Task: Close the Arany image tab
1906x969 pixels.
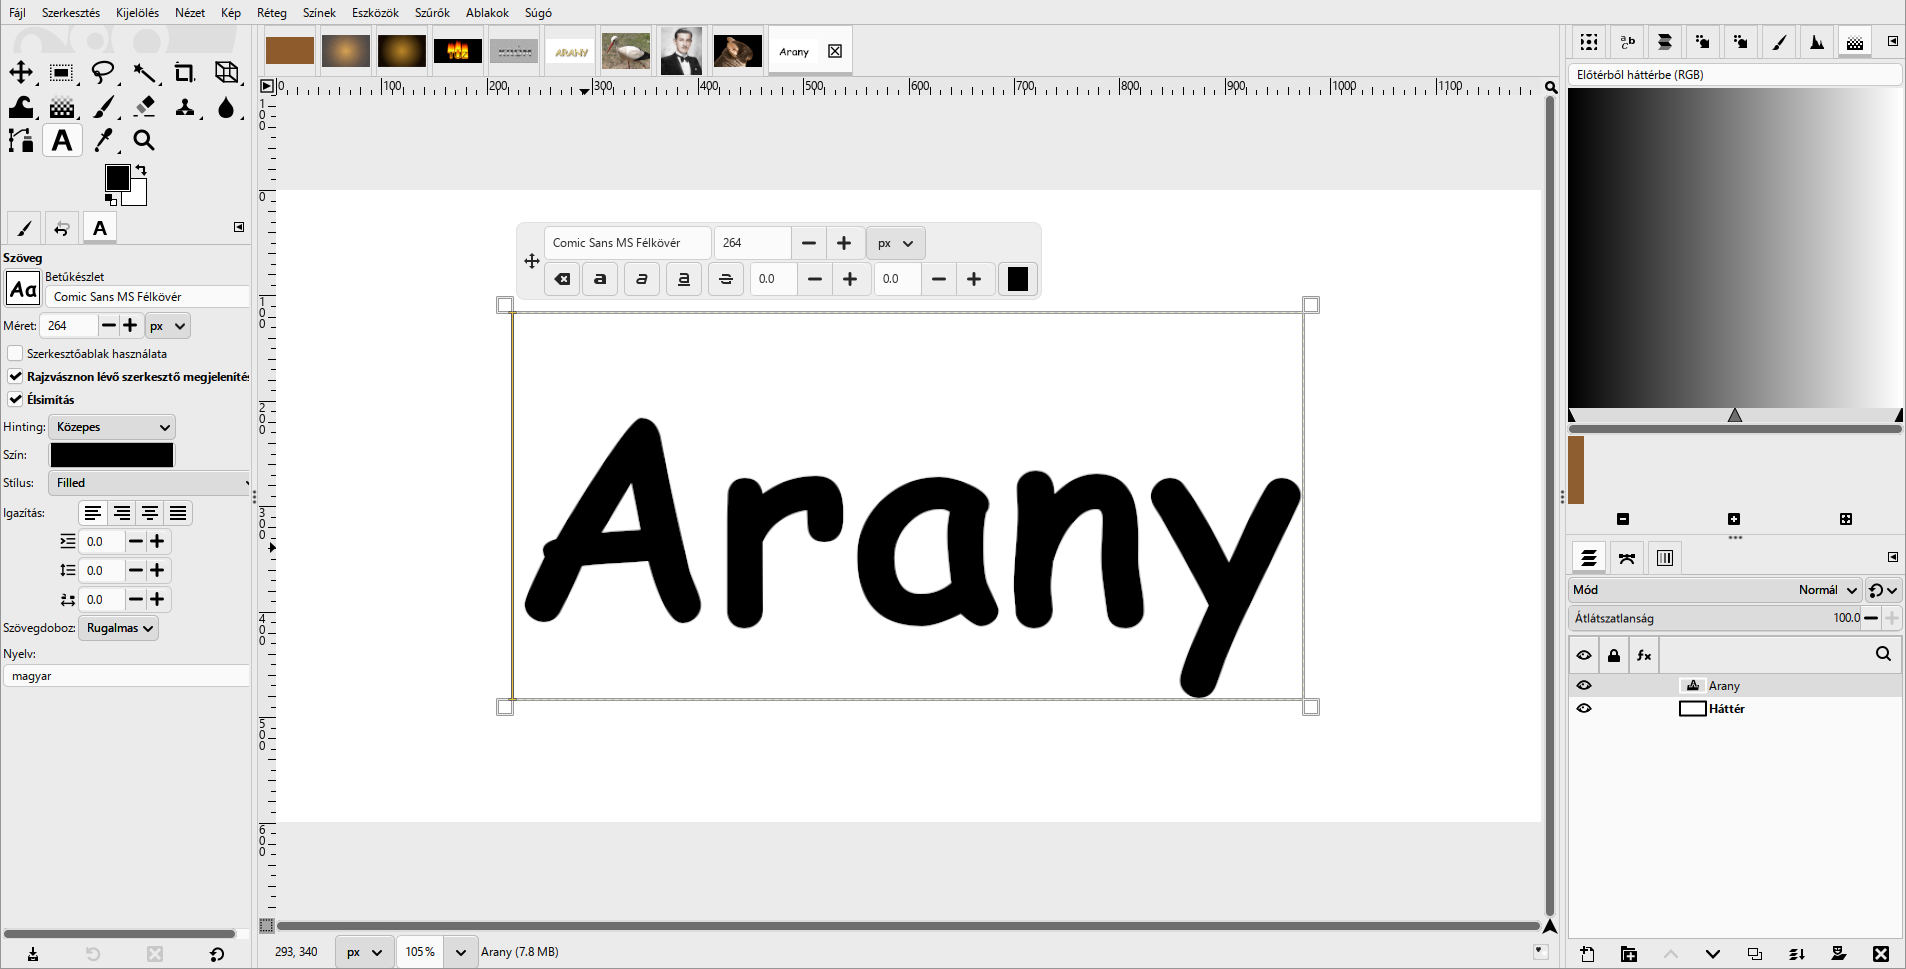Action: click(x=835, y=51)
